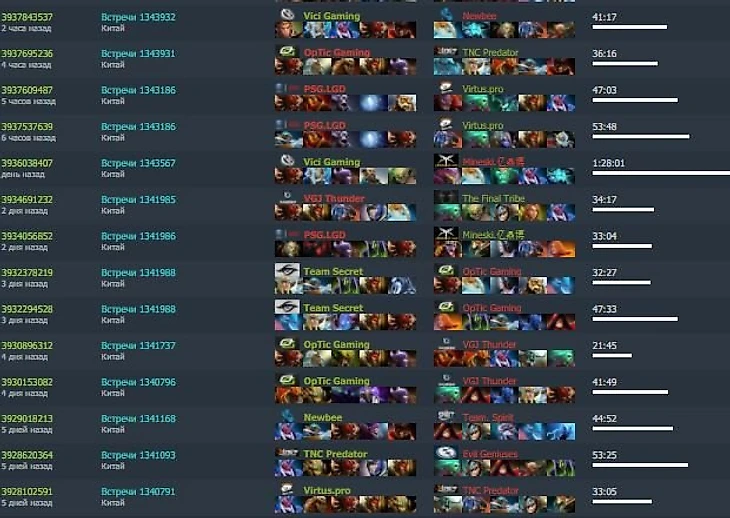This screenshot has height=518, width=730.
Task: Open match ID 3936038407
Action: [27, 163]
